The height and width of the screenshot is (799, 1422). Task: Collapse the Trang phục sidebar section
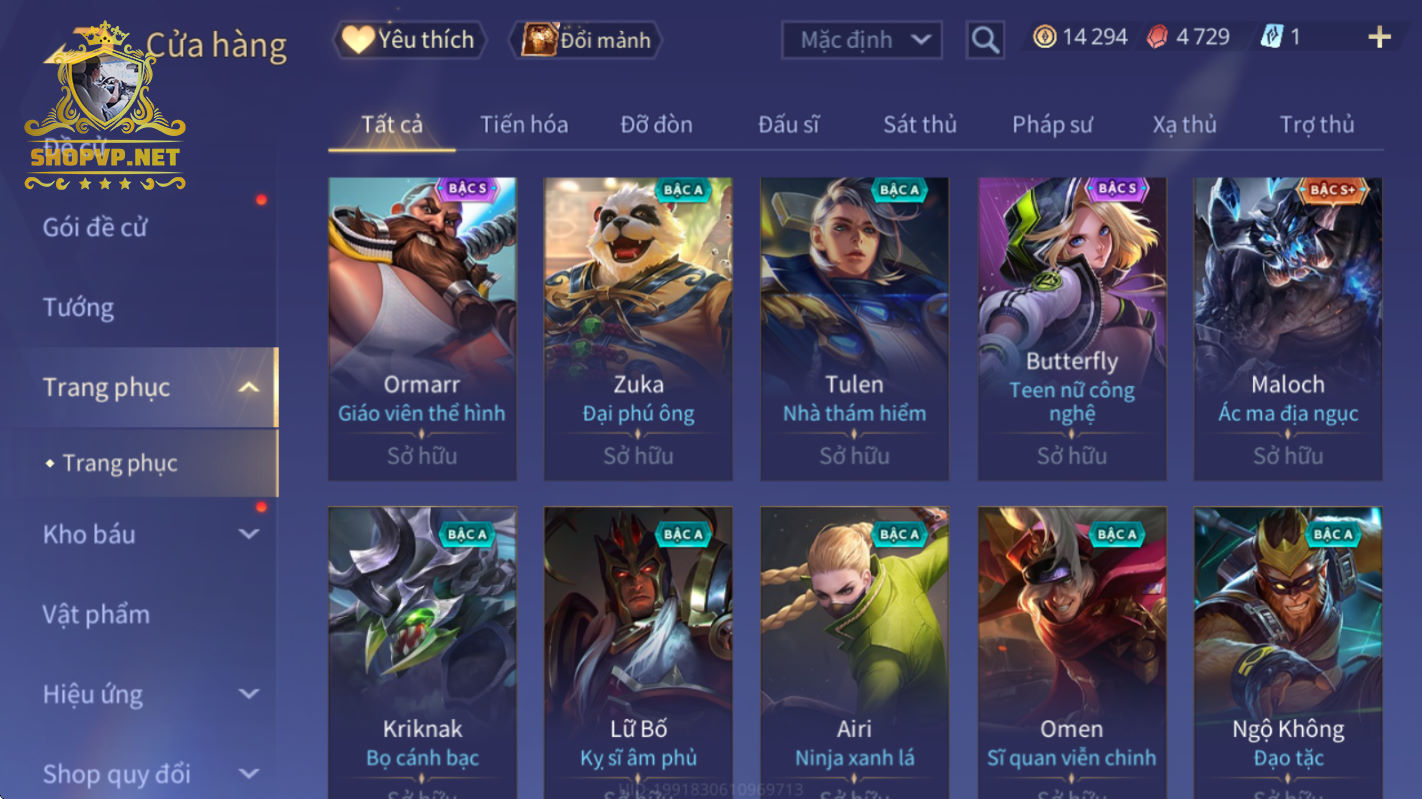(250, 387)
